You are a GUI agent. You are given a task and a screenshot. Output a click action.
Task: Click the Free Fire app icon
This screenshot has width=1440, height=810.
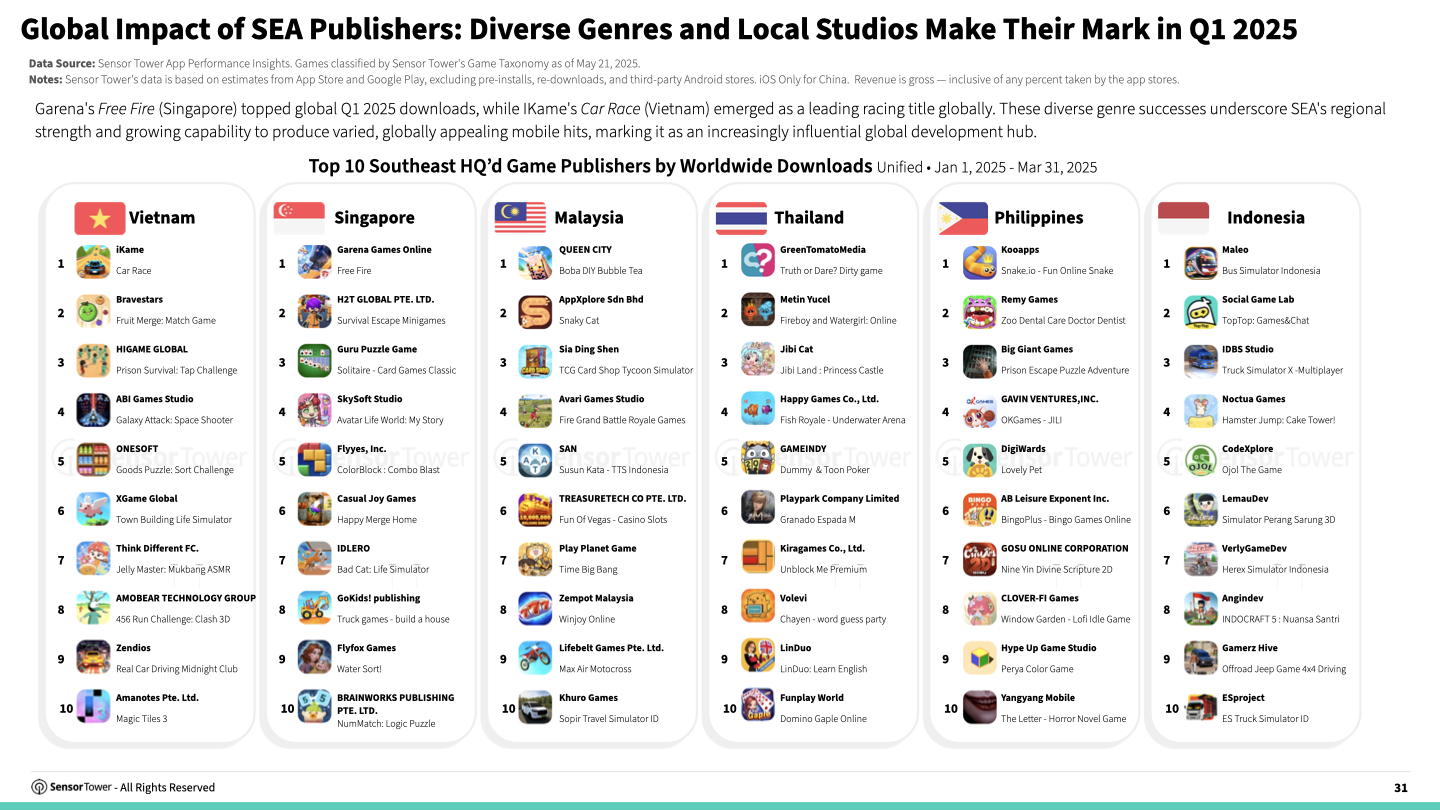315,261
